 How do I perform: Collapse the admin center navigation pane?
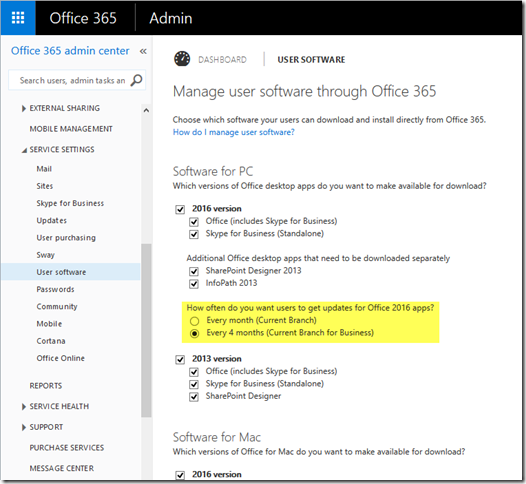(143, 51)
